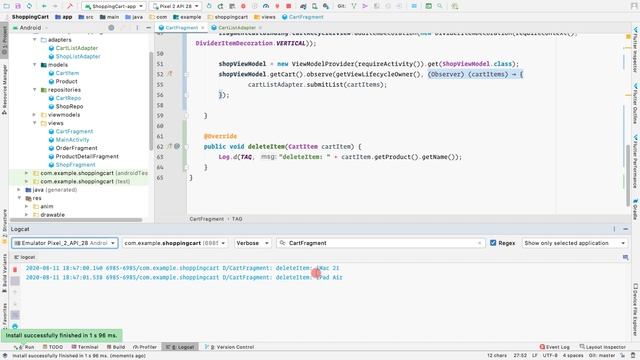Select the logcat device Emulator Pixel_2_API_28 dropdown
This screenshot has width=640, height=360.
click(x=65, y=243)
